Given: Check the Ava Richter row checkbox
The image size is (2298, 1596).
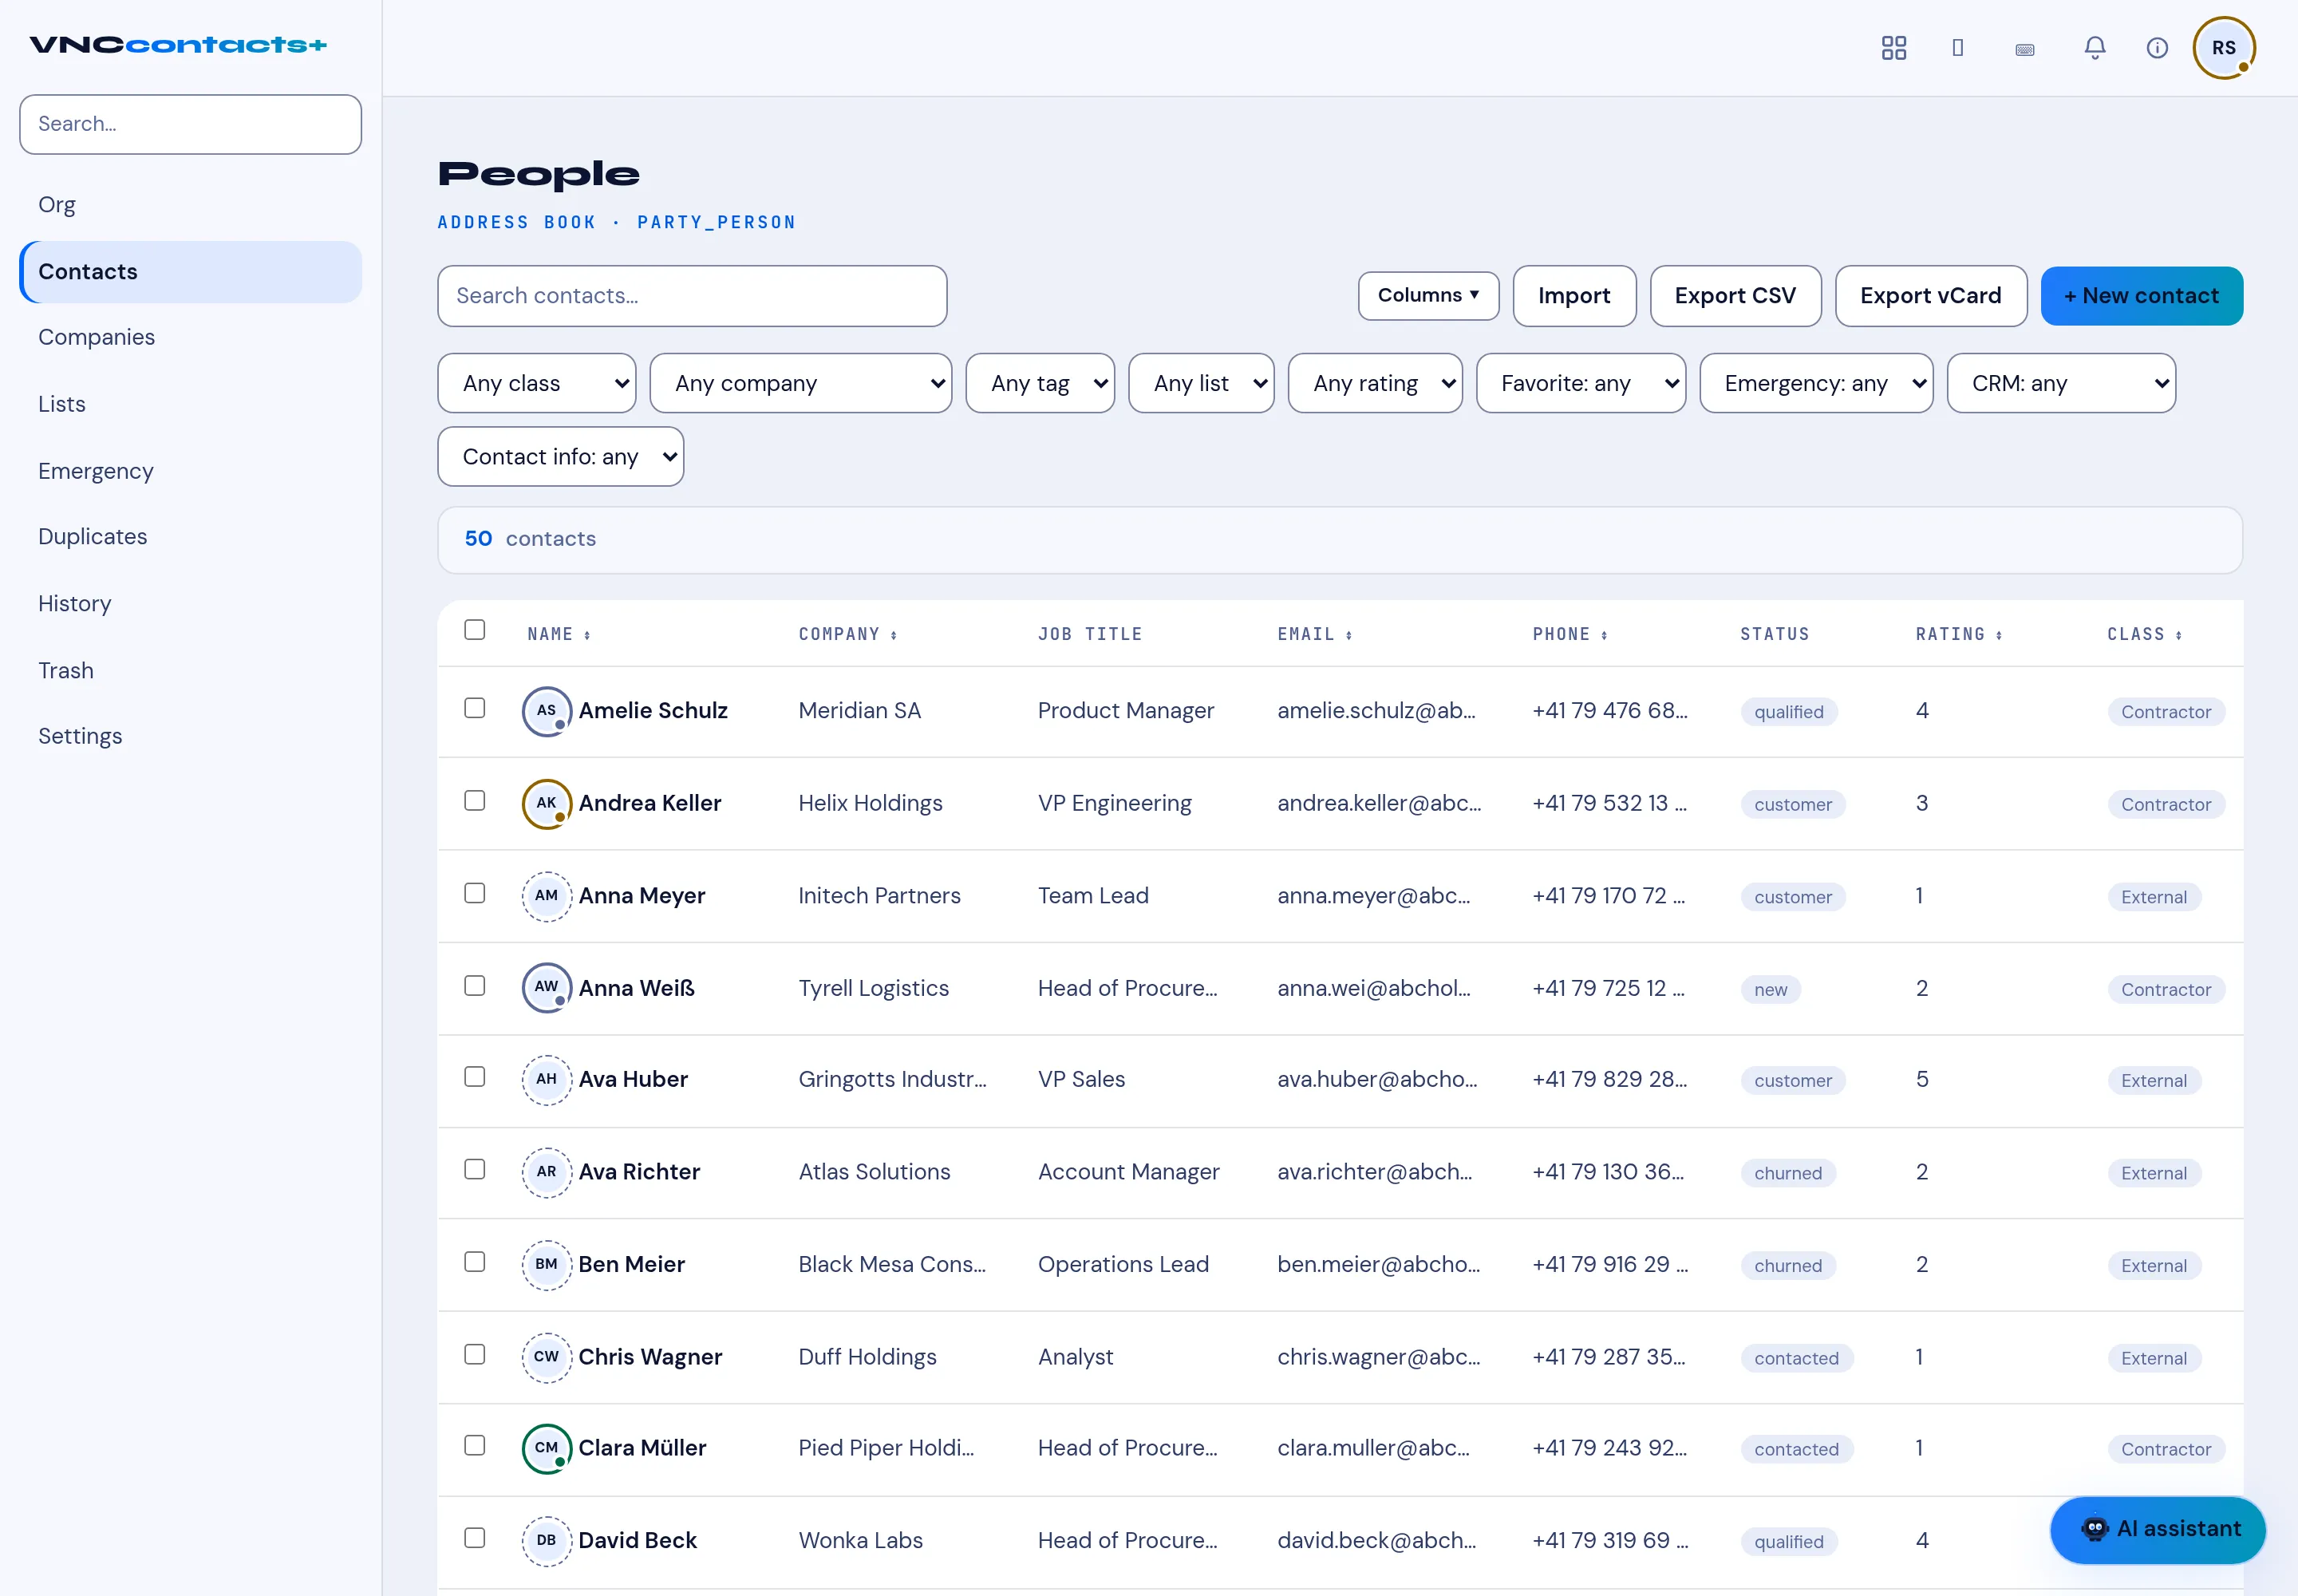Looking at the screenshot, I should click(475, 1169).
